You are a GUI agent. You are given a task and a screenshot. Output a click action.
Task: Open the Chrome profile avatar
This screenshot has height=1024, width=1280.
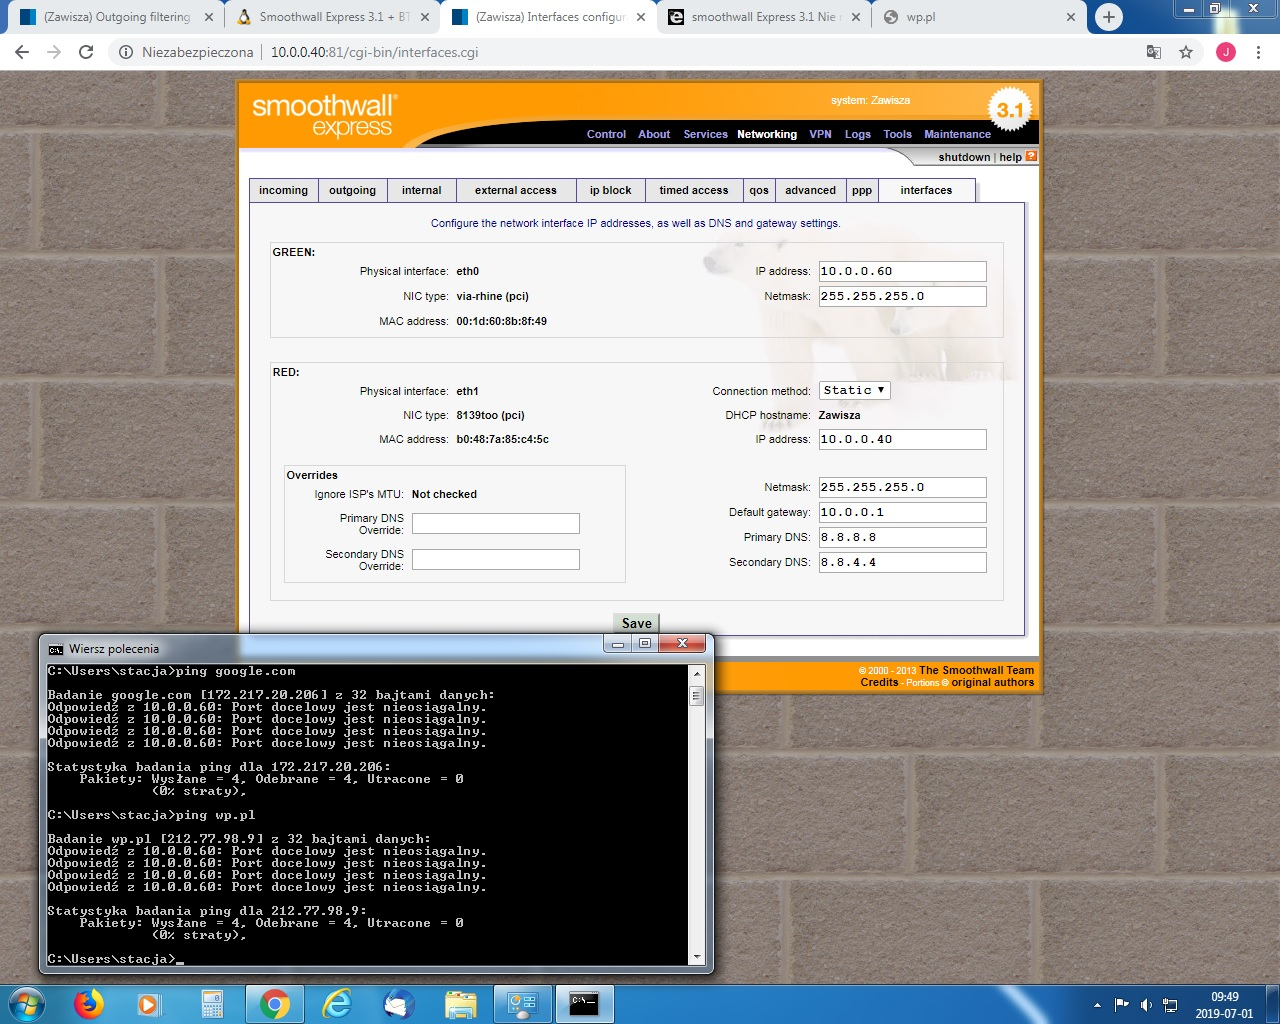click(x=1226, y=51)
